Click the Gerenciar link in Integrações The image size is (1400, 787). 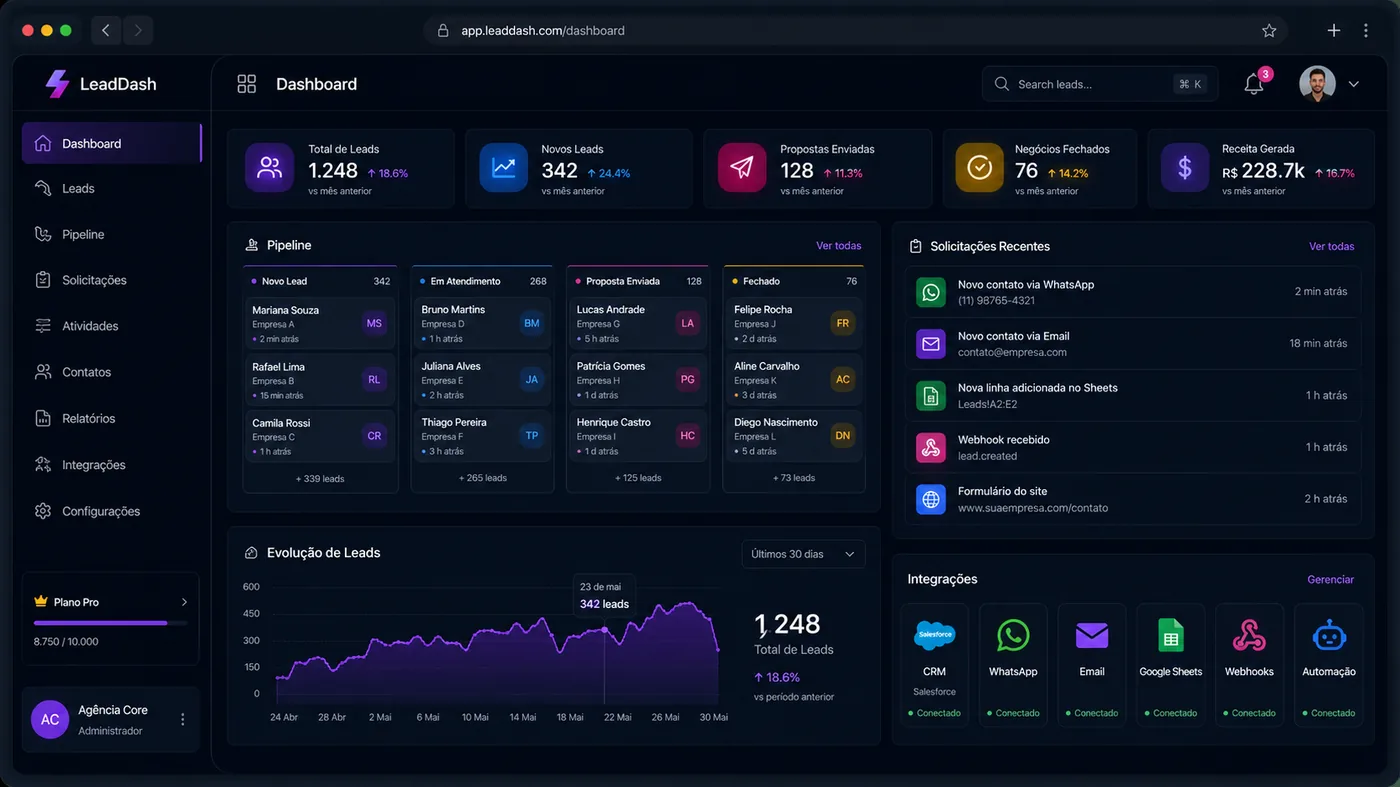(1331, 580)
